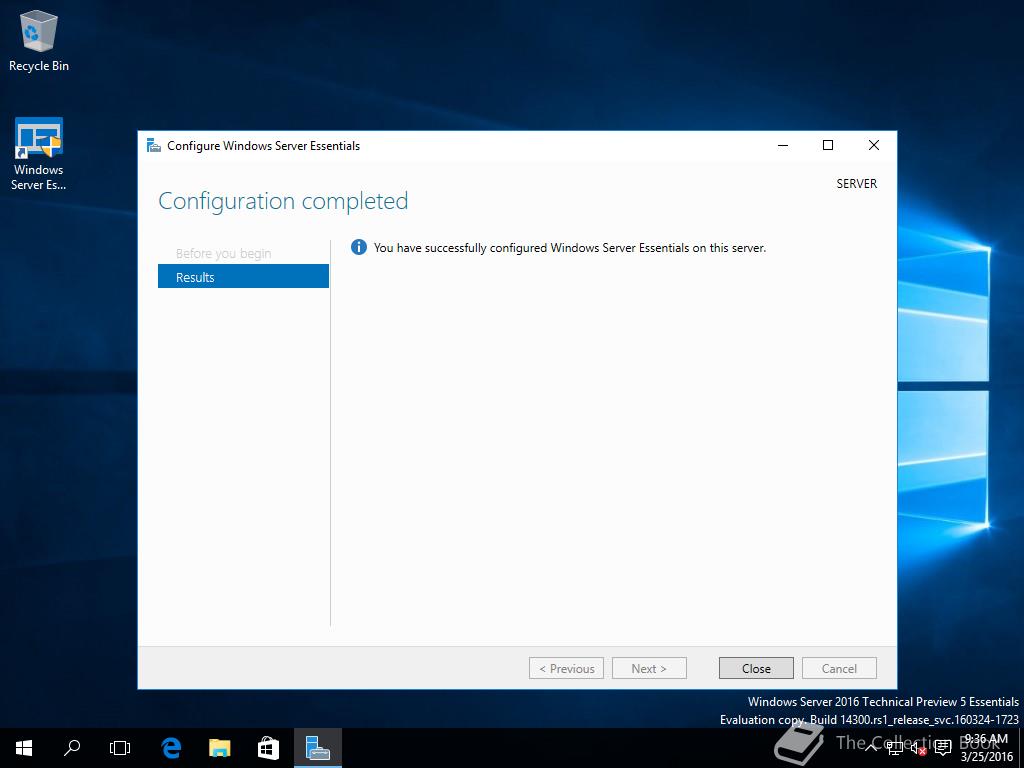Viewport: 1024px width, 768px height.
Task: Maximize the Configure Windows Server Essentials window
Action: point(828,146)
